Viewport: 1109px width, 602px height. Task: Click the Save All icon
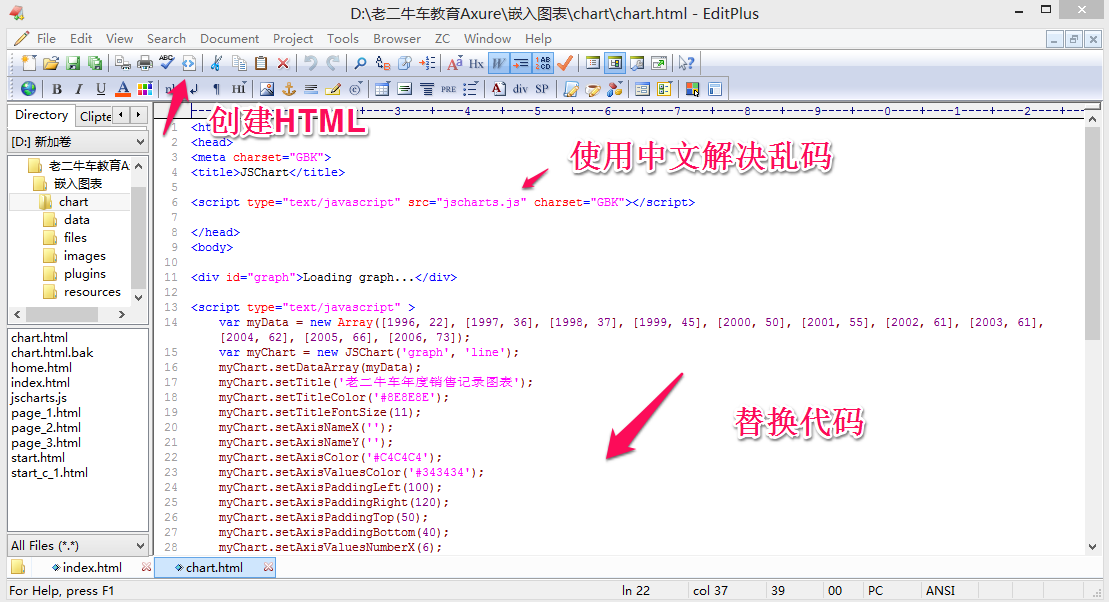[x=95, y=64]
